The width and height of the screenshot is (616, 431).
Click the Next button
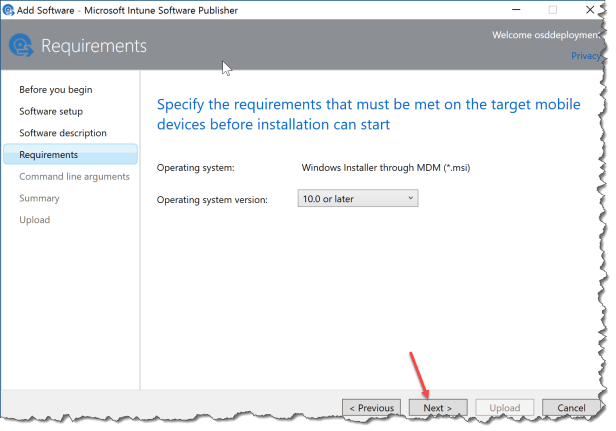[x=437, y=408]
